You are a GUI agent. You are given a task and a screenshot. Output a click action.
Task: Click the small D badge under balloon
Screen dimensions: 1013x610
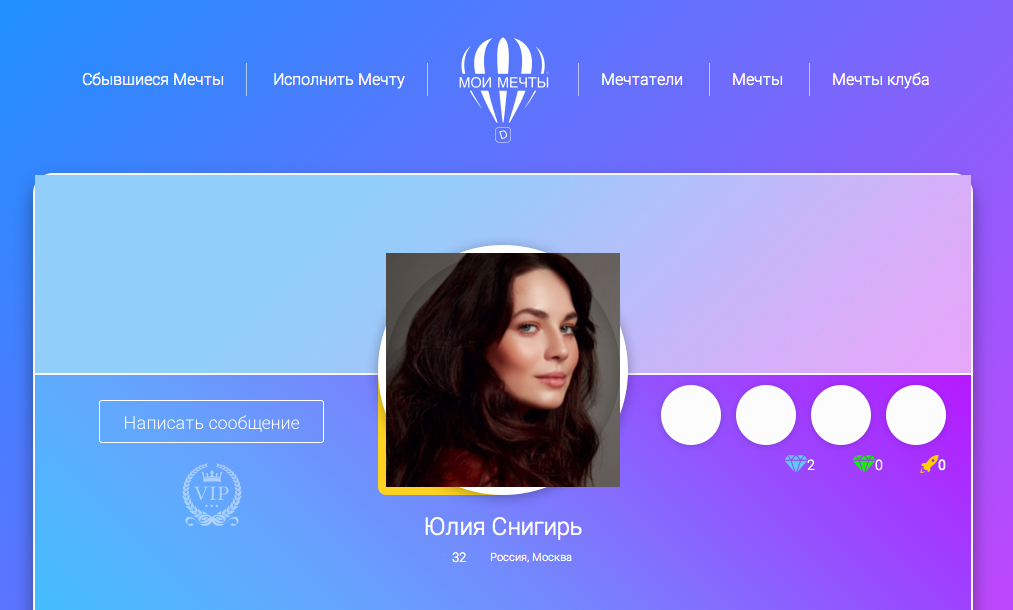point(503,135)
